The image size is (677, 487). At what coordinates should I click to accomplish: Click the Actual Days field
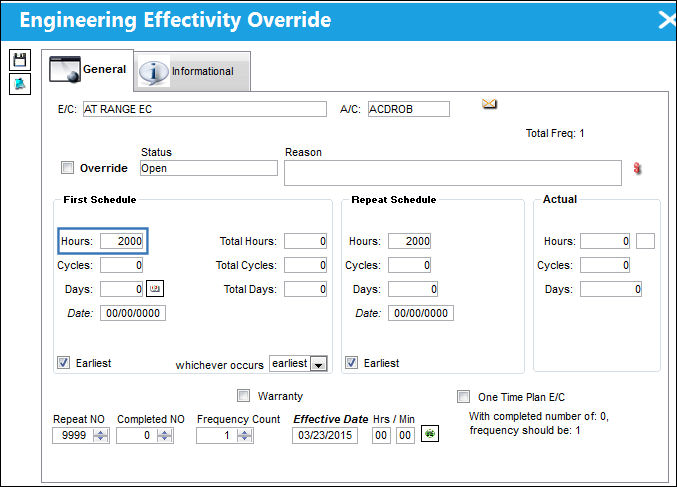611,289
